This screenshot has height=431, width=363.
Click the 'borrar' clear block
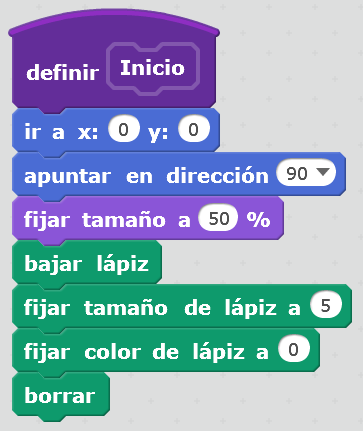coord(60,395)
